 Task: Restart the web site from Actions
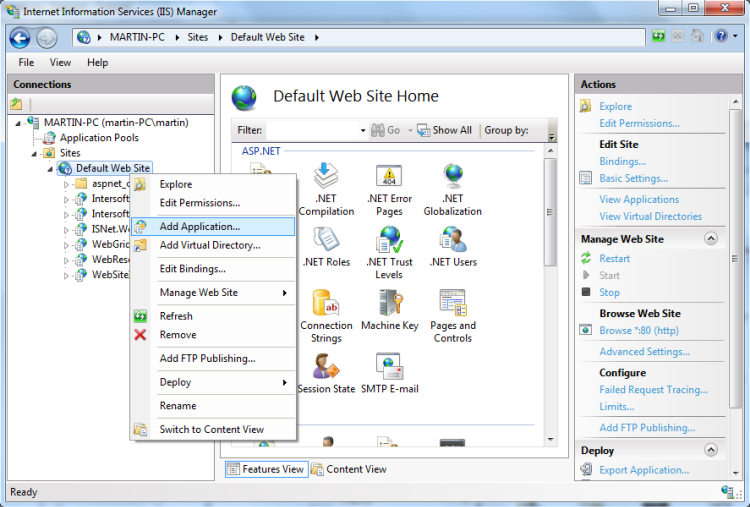pos(614,258)
